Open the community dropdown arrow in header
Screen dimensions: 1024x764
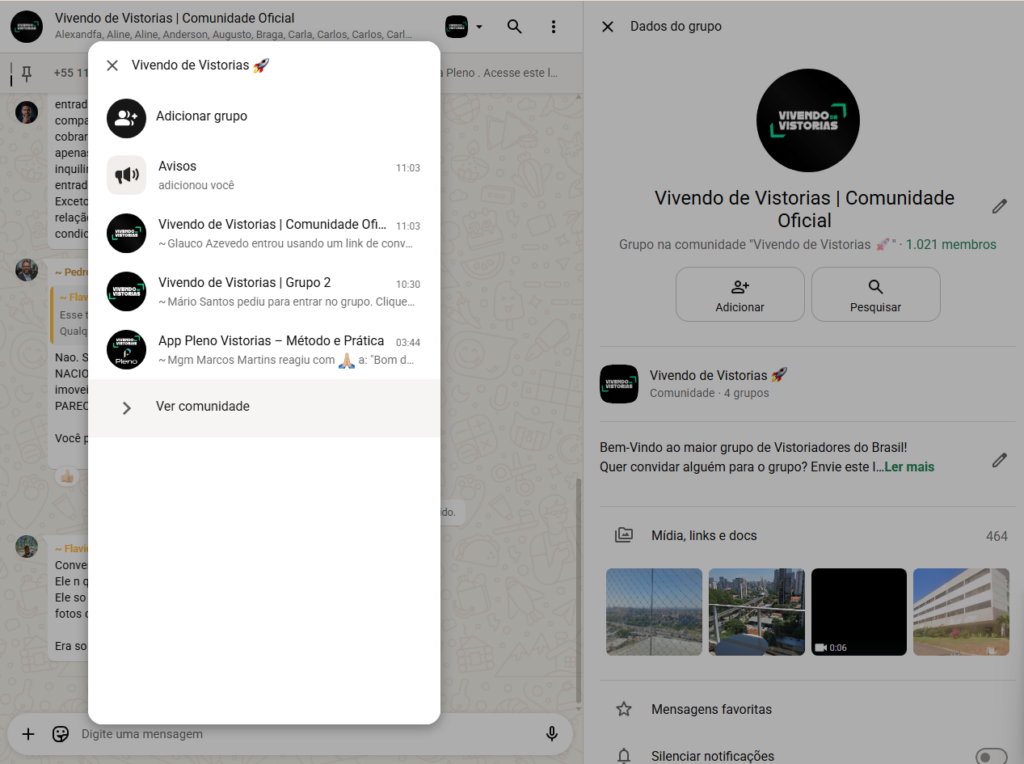[x=479, y=27]
